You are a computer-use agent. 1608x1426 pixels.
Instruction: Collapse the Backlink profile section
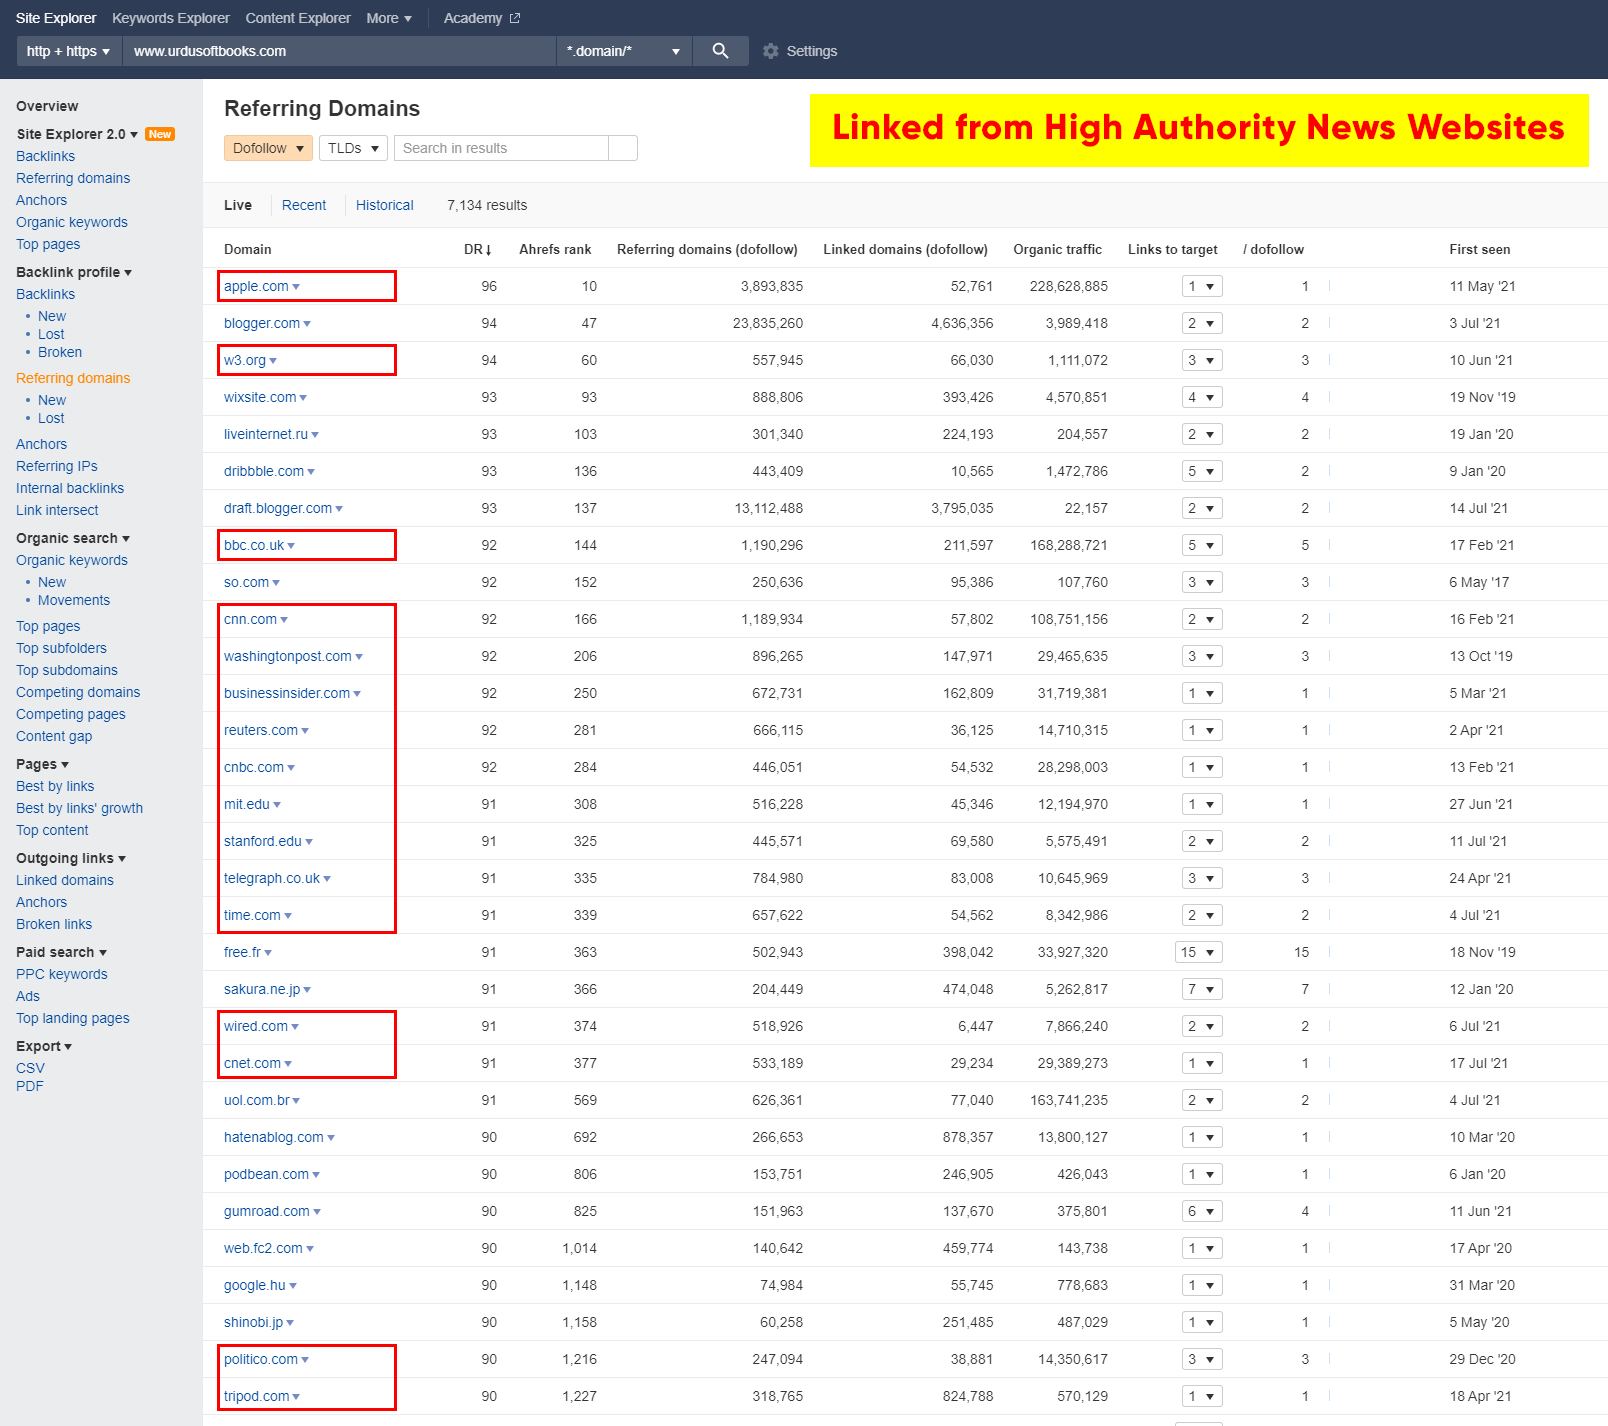pos(74,272)
